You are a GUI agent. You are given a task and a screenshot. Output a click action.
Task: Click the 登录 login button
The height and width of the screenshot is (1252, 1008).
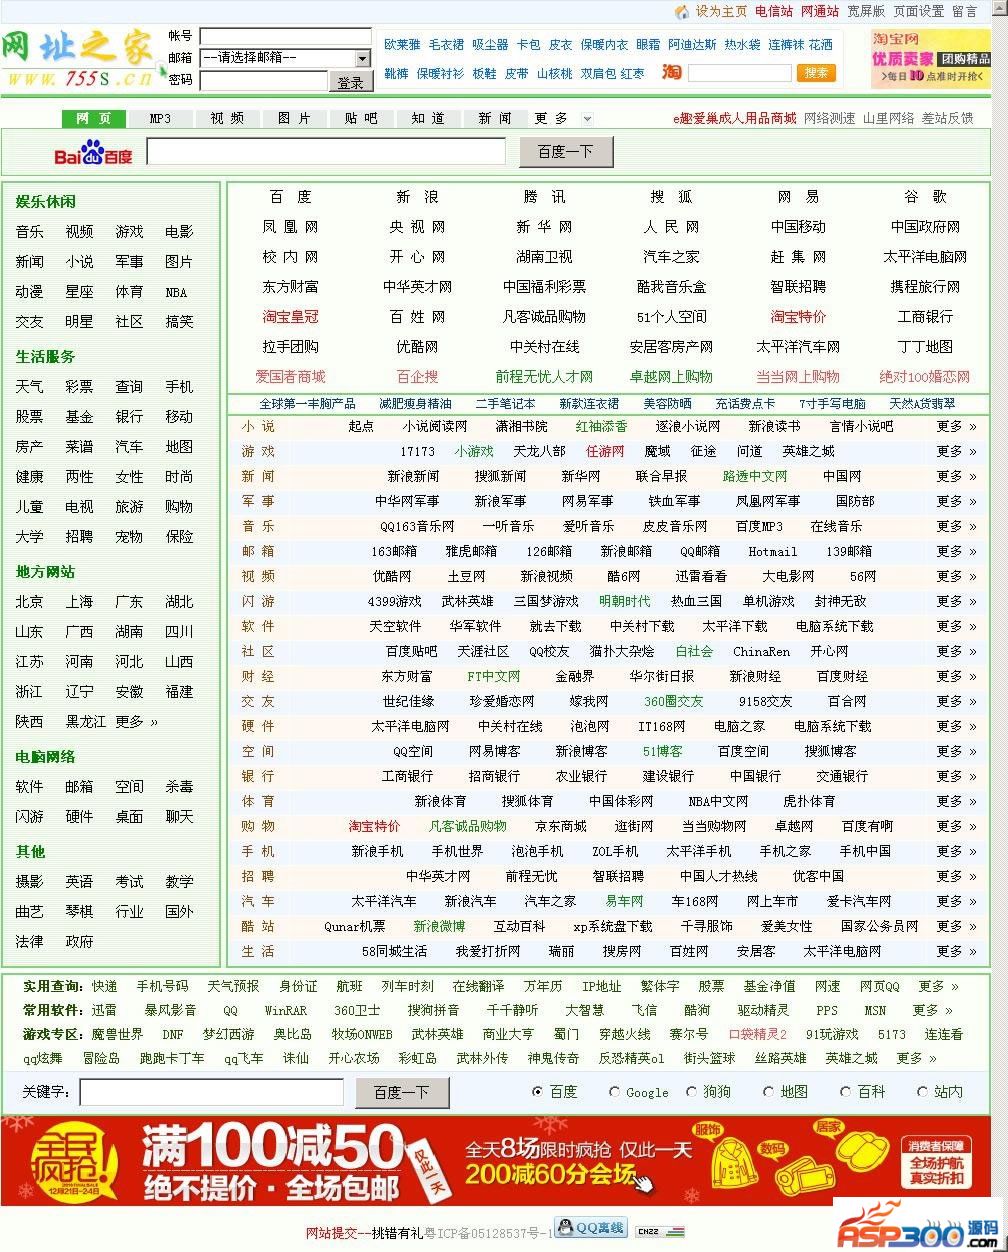tap(350, 82)
